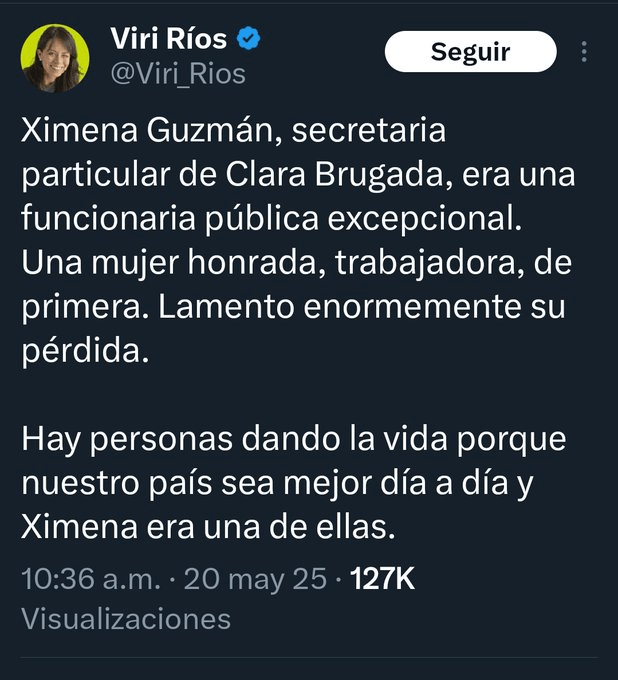The height and width of the screenshot is (680, 618).
Task: Click the name Ximena Guzmán in tweet
Action: (148, 131)
